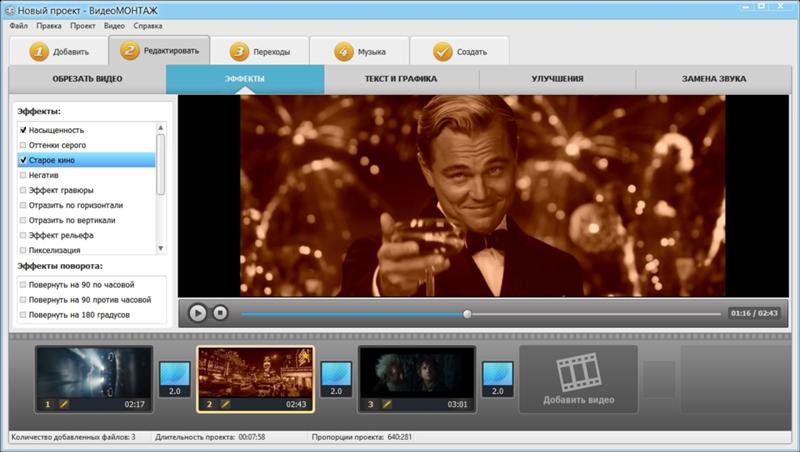Image resolution: width=800 pixels, height=452 pixels.
Task: Open the Файл menu
Action: tap(19, 26)
